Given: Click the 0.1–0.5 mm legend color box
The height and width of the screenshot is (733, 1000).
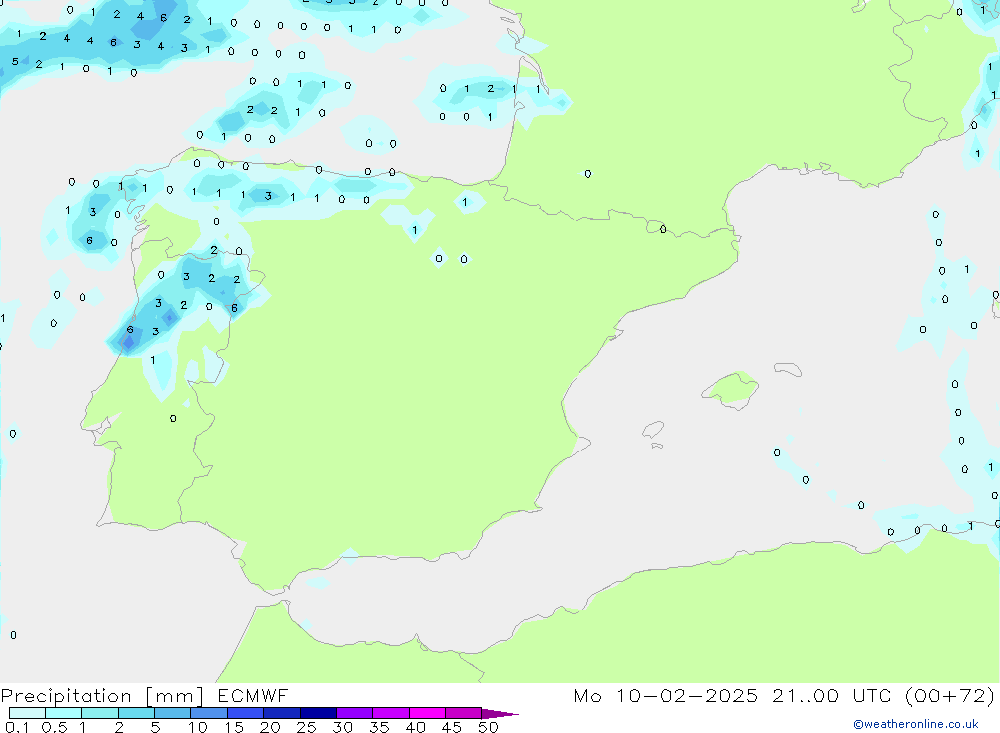Looking at the screenshot, I should tap(27, 713).
